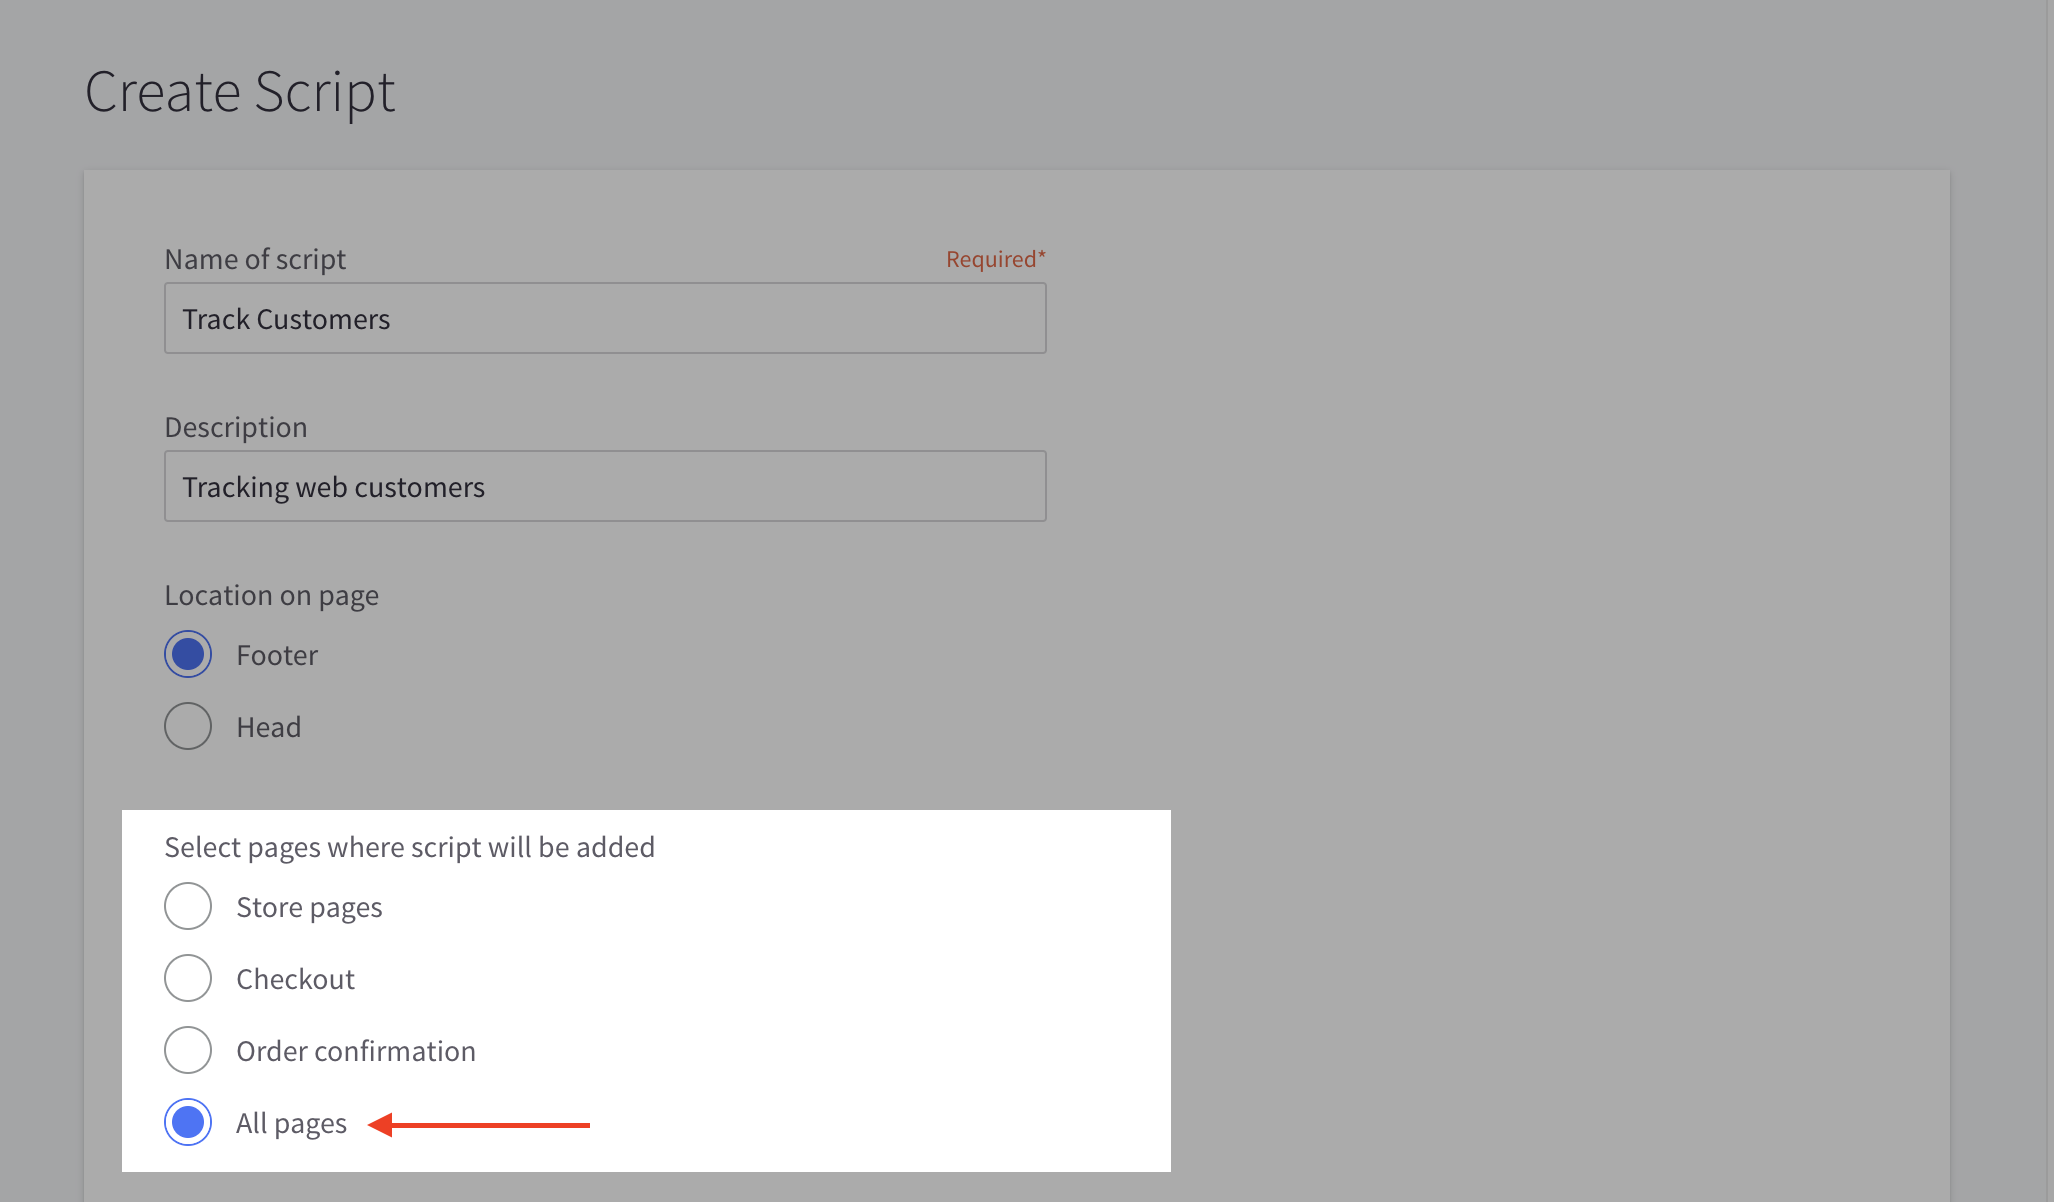Click the text Track Customers
Screen dimensions: 2054x1202
click(x=285, y=318)
